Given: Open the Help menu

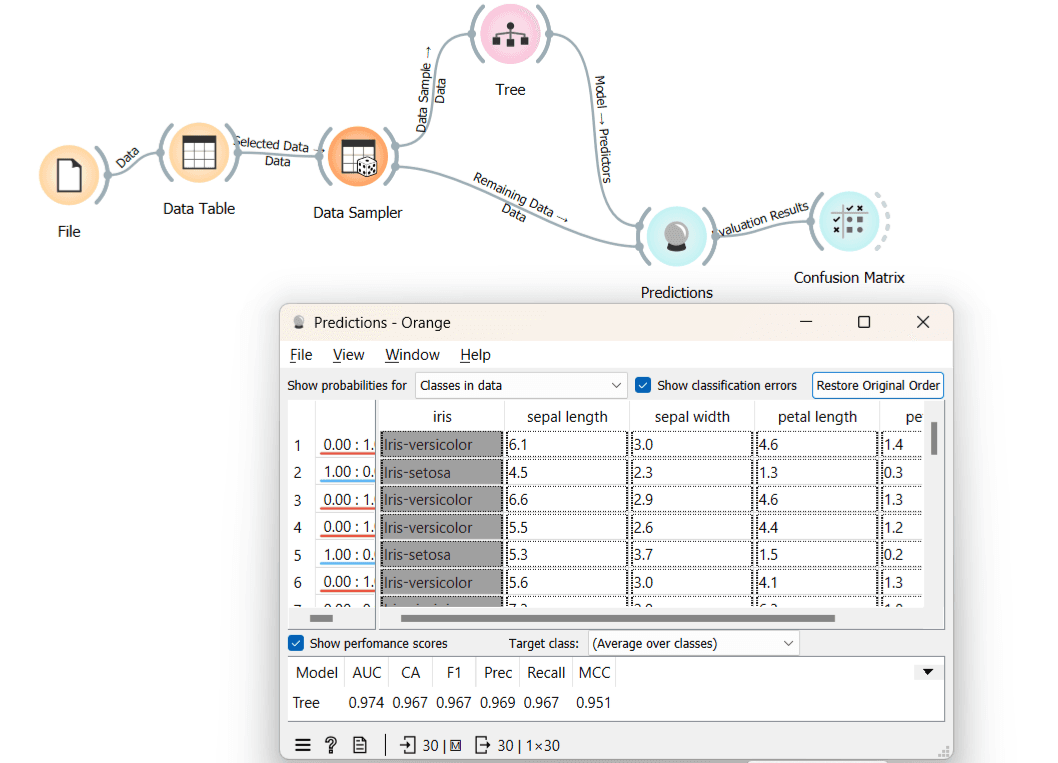Looking at the screenshot, I should (x=475, y=355).
